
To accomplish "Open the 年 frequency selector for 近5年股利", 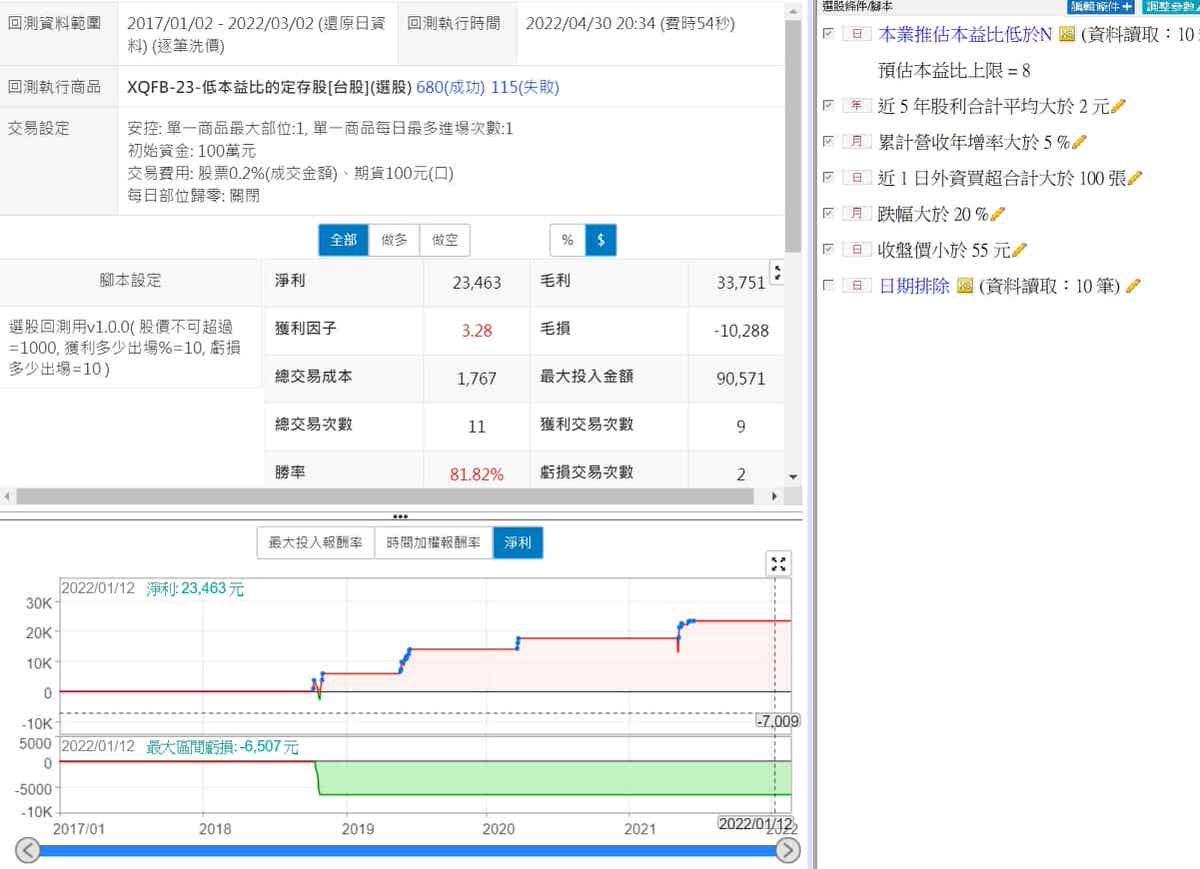I will 856,106.
